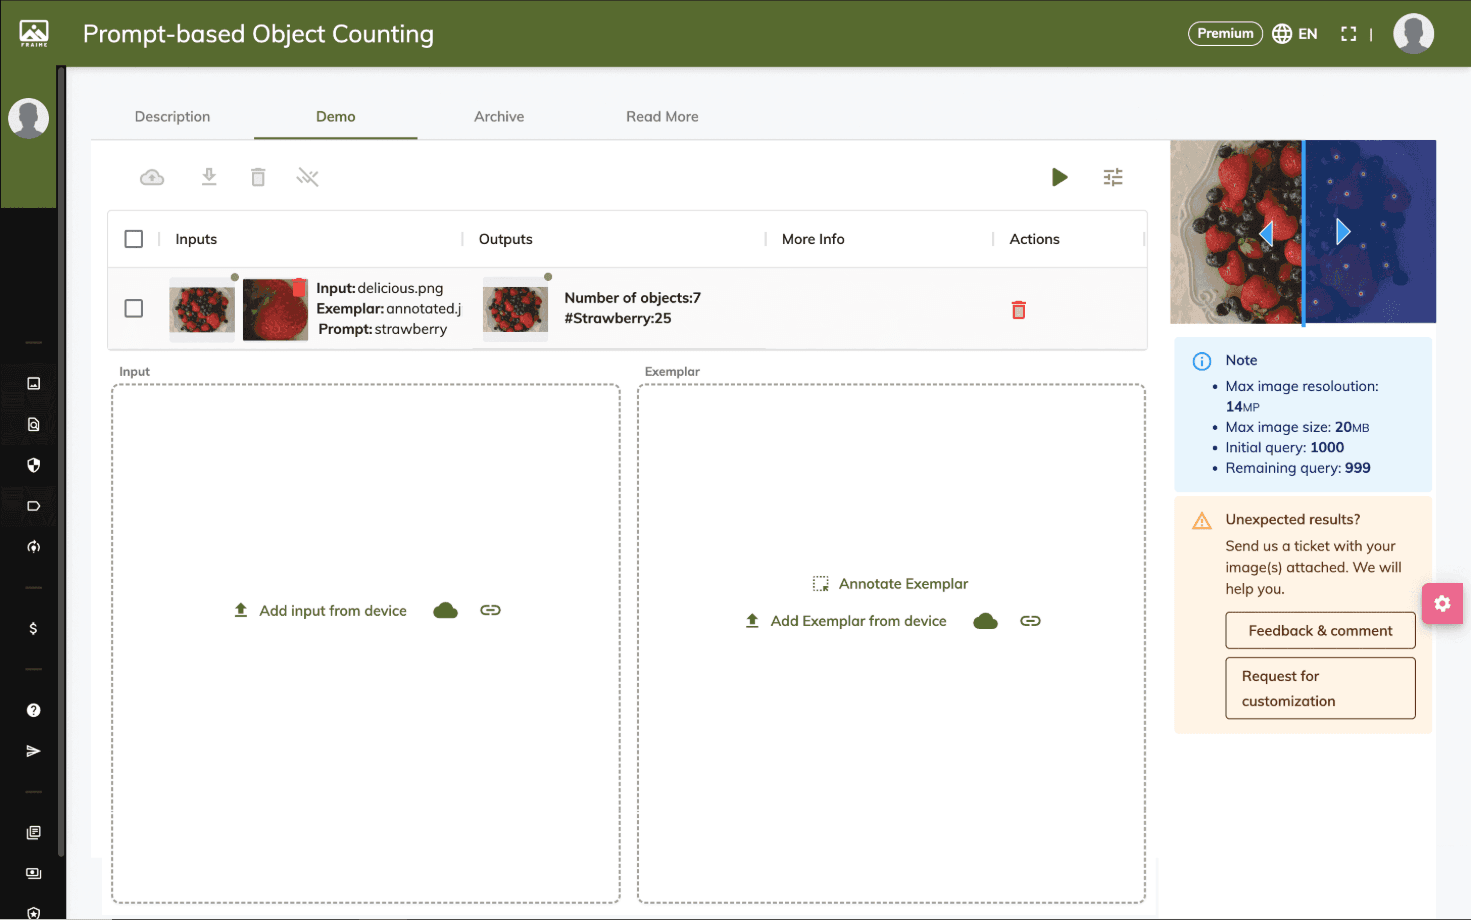The width and height of the screenshot is (1471, 920).
Task: Click the download toolbar icon
Action: coord(209,177)
